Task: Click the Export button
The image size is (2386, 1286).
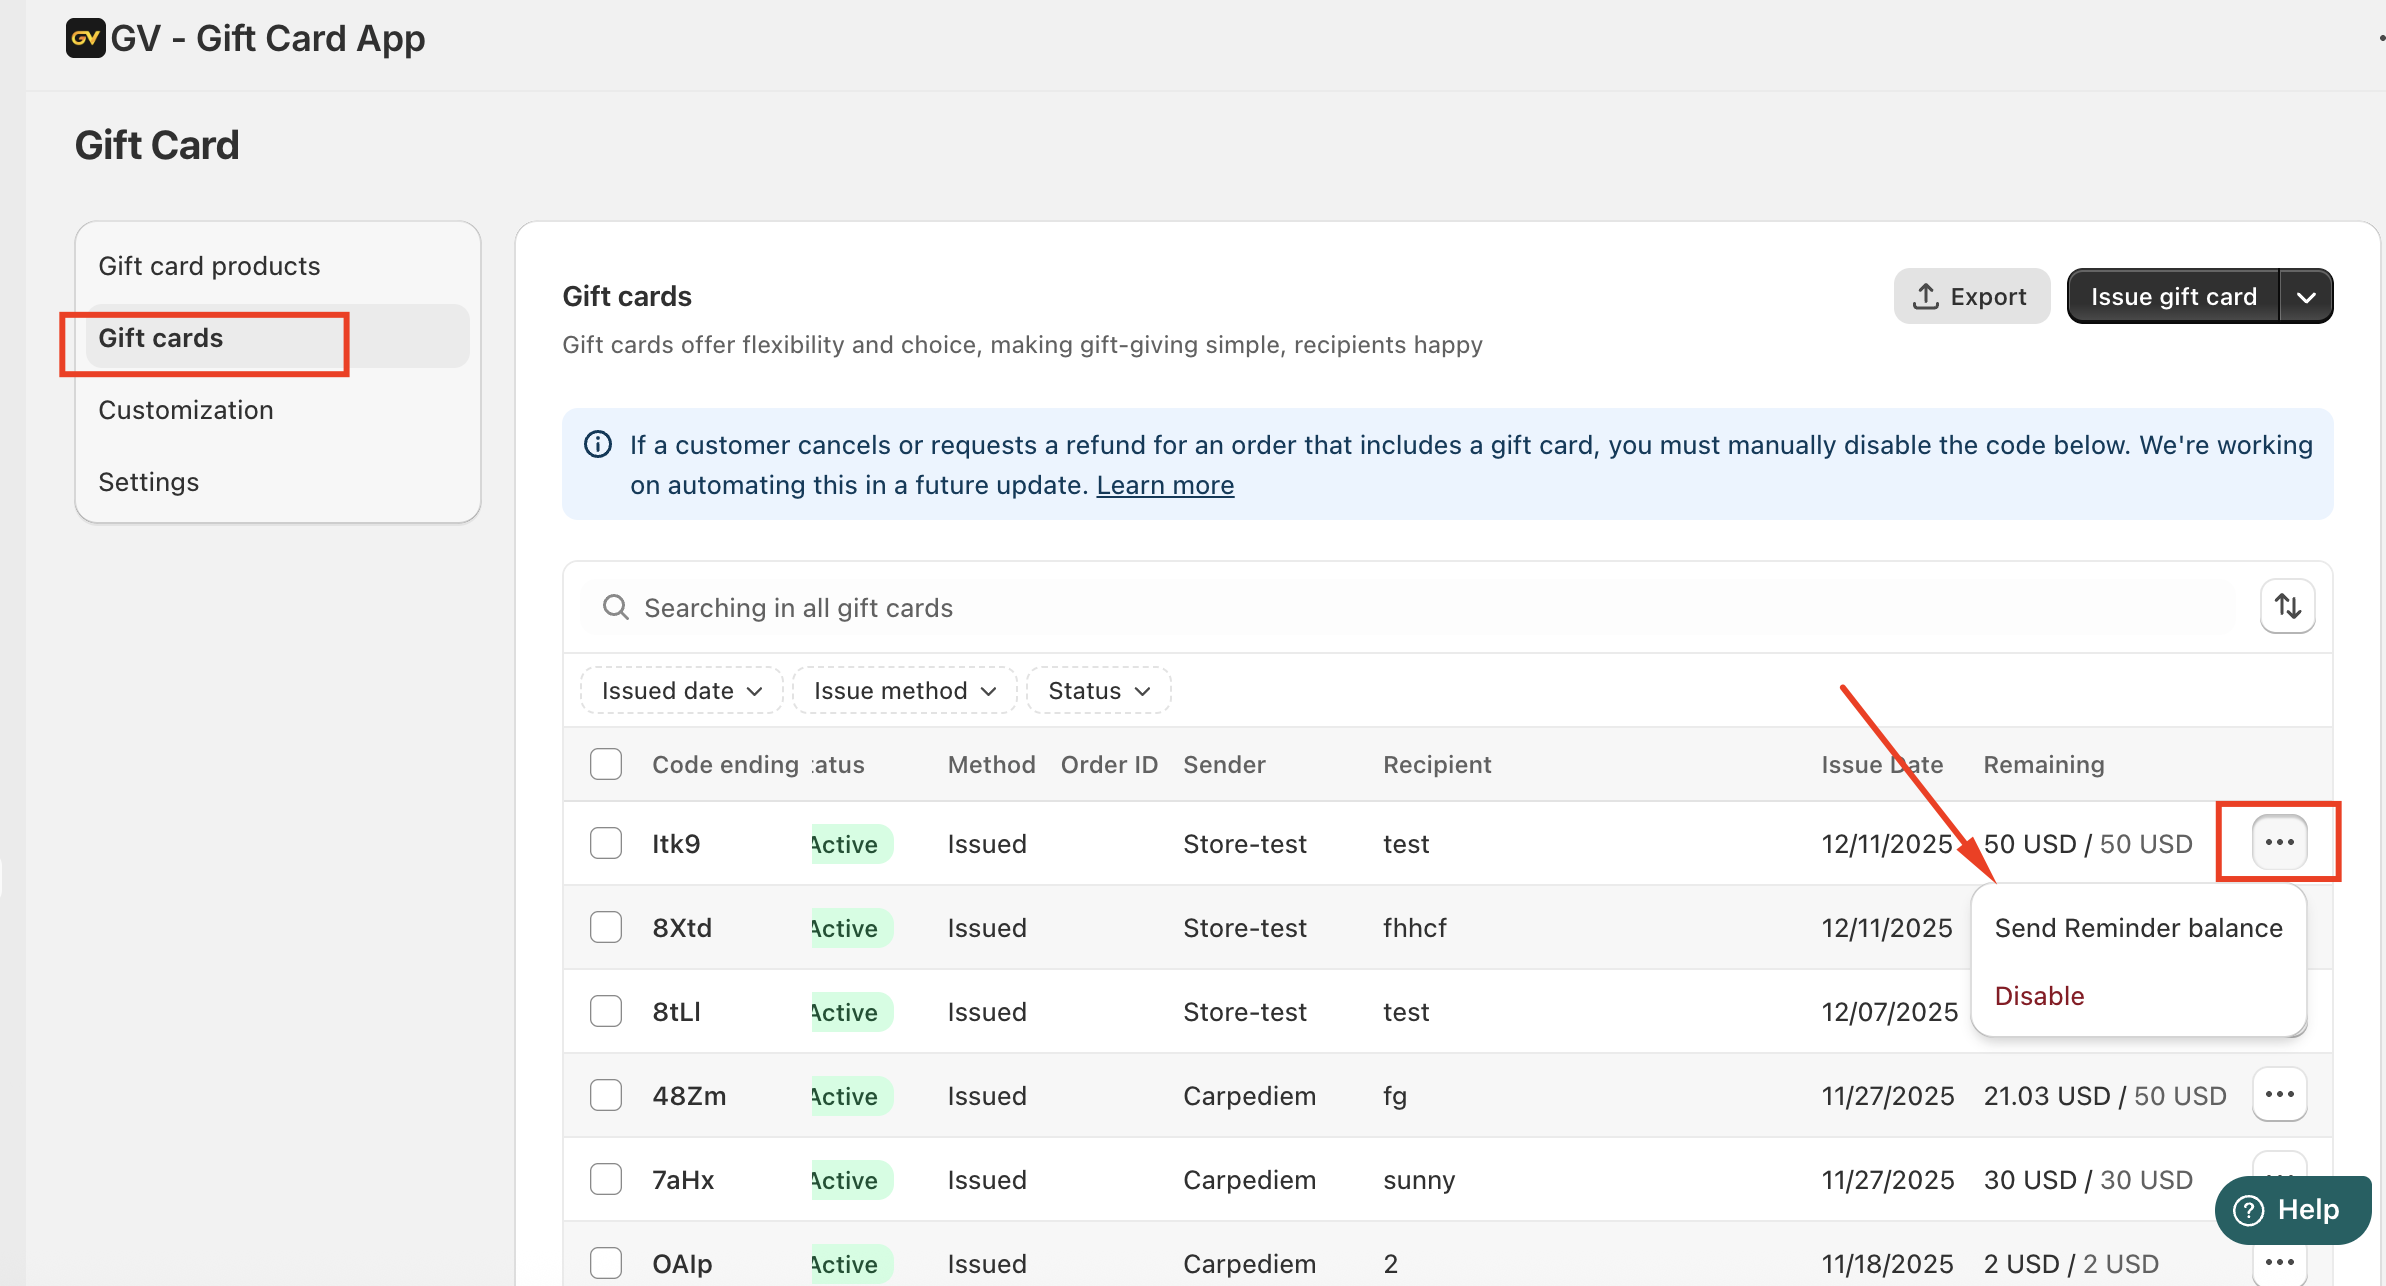Action: [1971, 296]
